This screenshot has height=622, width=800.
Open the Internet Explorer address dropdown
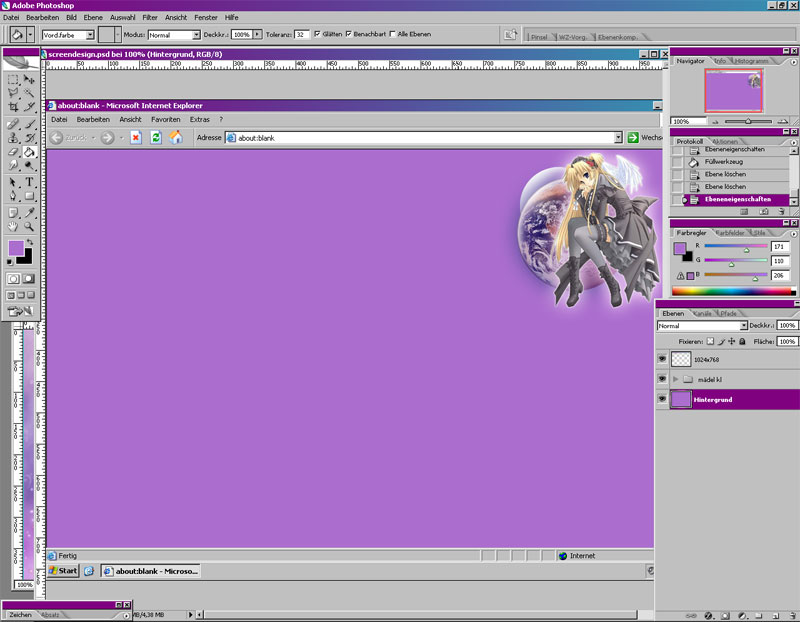[x=618, y=137]
